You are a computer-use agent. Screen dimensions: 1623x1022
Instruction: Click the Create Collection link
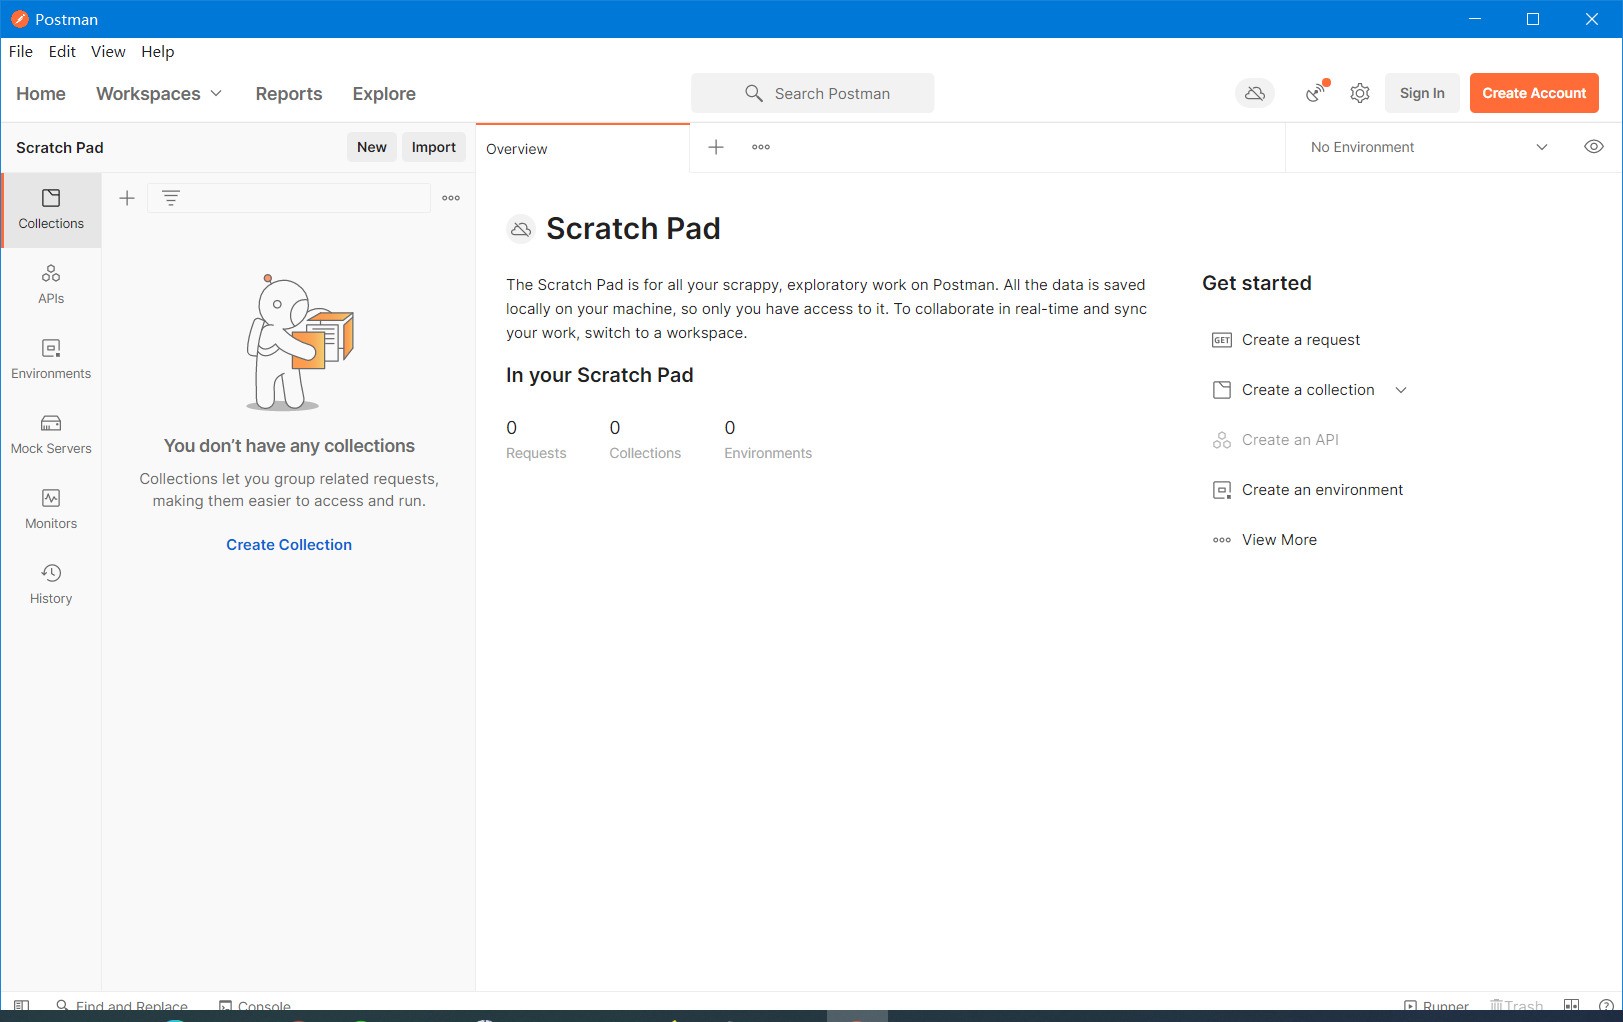click(289, 545)
